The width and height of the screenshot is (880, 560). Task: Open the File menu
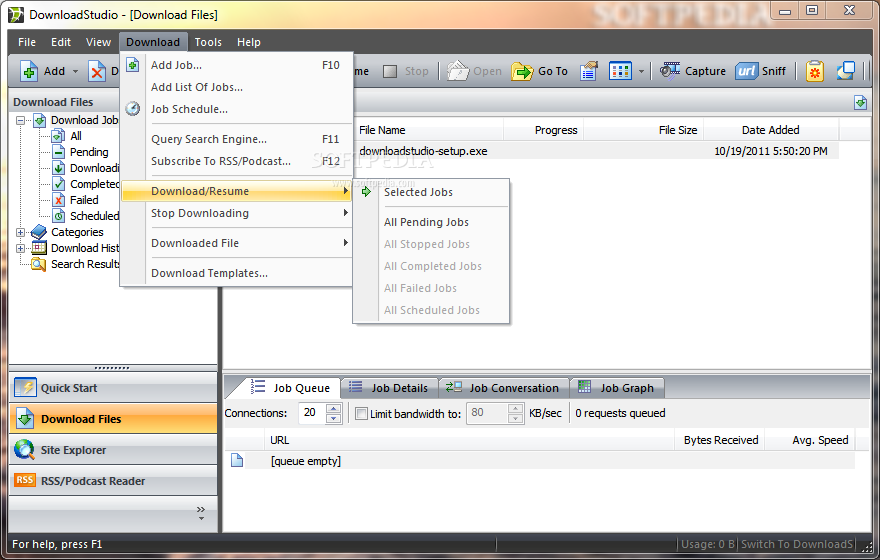pos(26,42)
